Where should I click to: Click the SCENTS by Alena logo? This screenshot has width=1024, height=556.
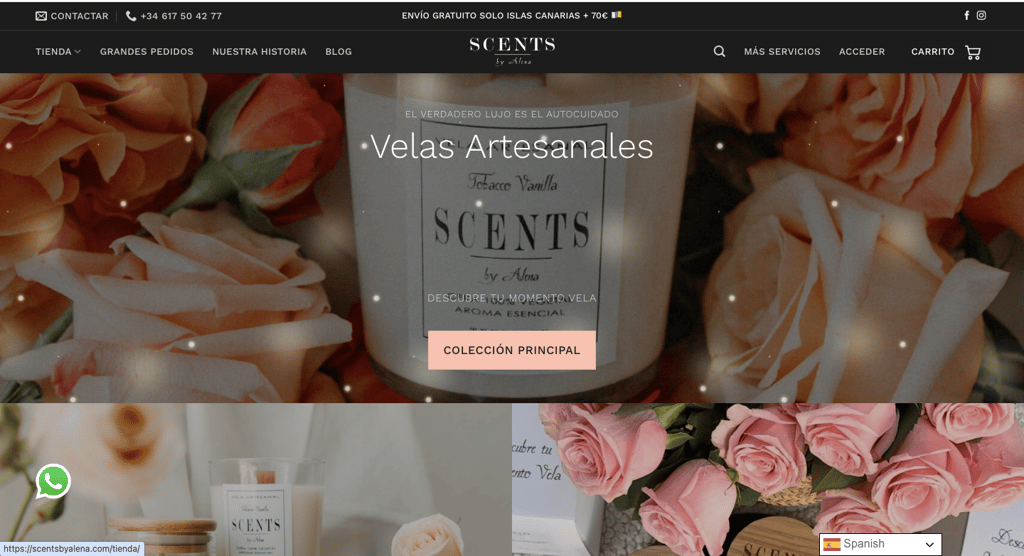[x=512, y=51]
